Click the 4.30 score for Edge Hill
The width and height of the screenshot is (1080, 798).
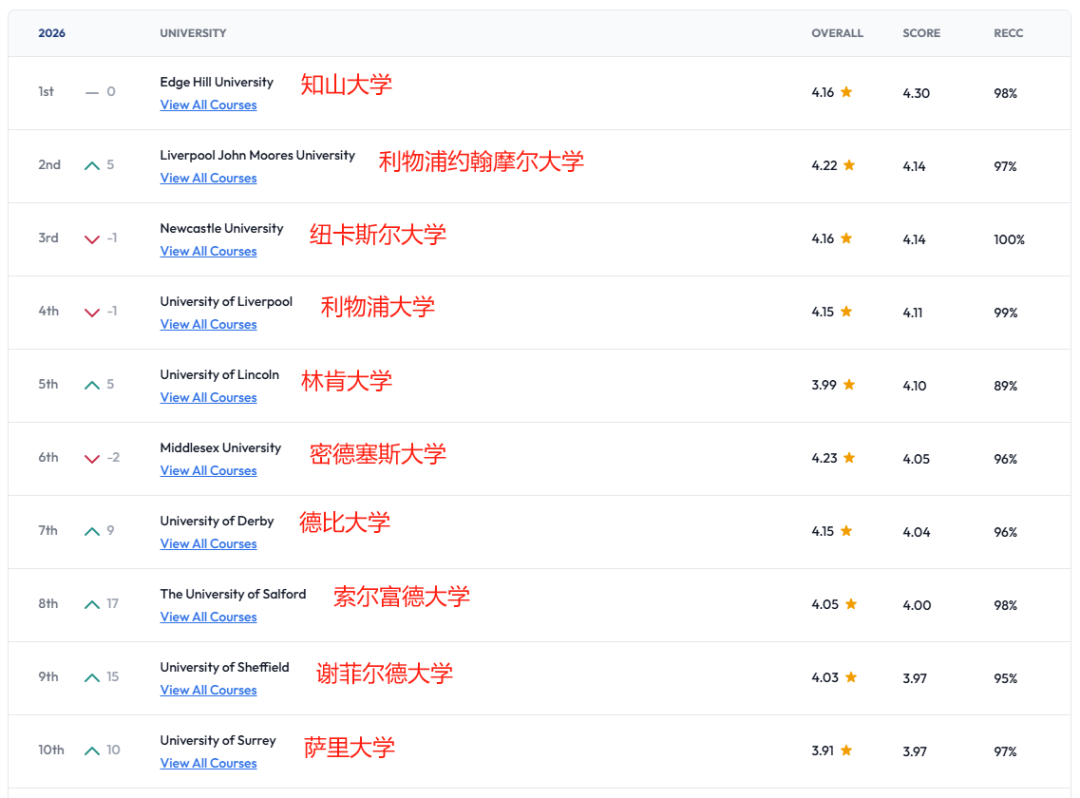[x=916, y=93]
